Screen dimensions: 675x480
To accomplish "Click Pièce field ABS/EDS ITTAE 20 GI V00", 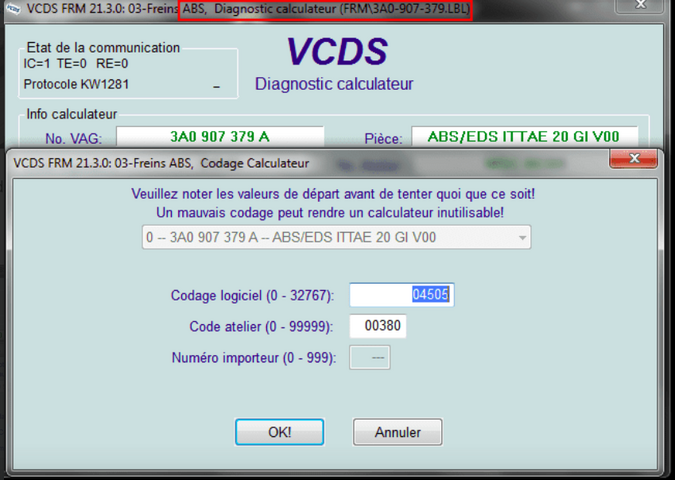I will click(x=524, y=136).
